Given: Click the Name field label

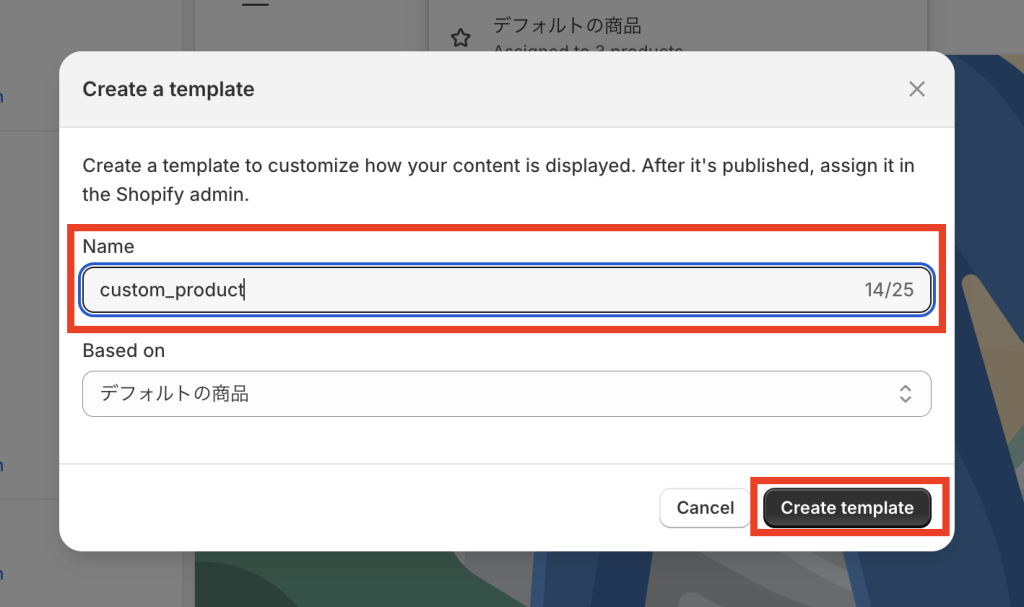Looking at the screenshot, I should pos(108,246).
